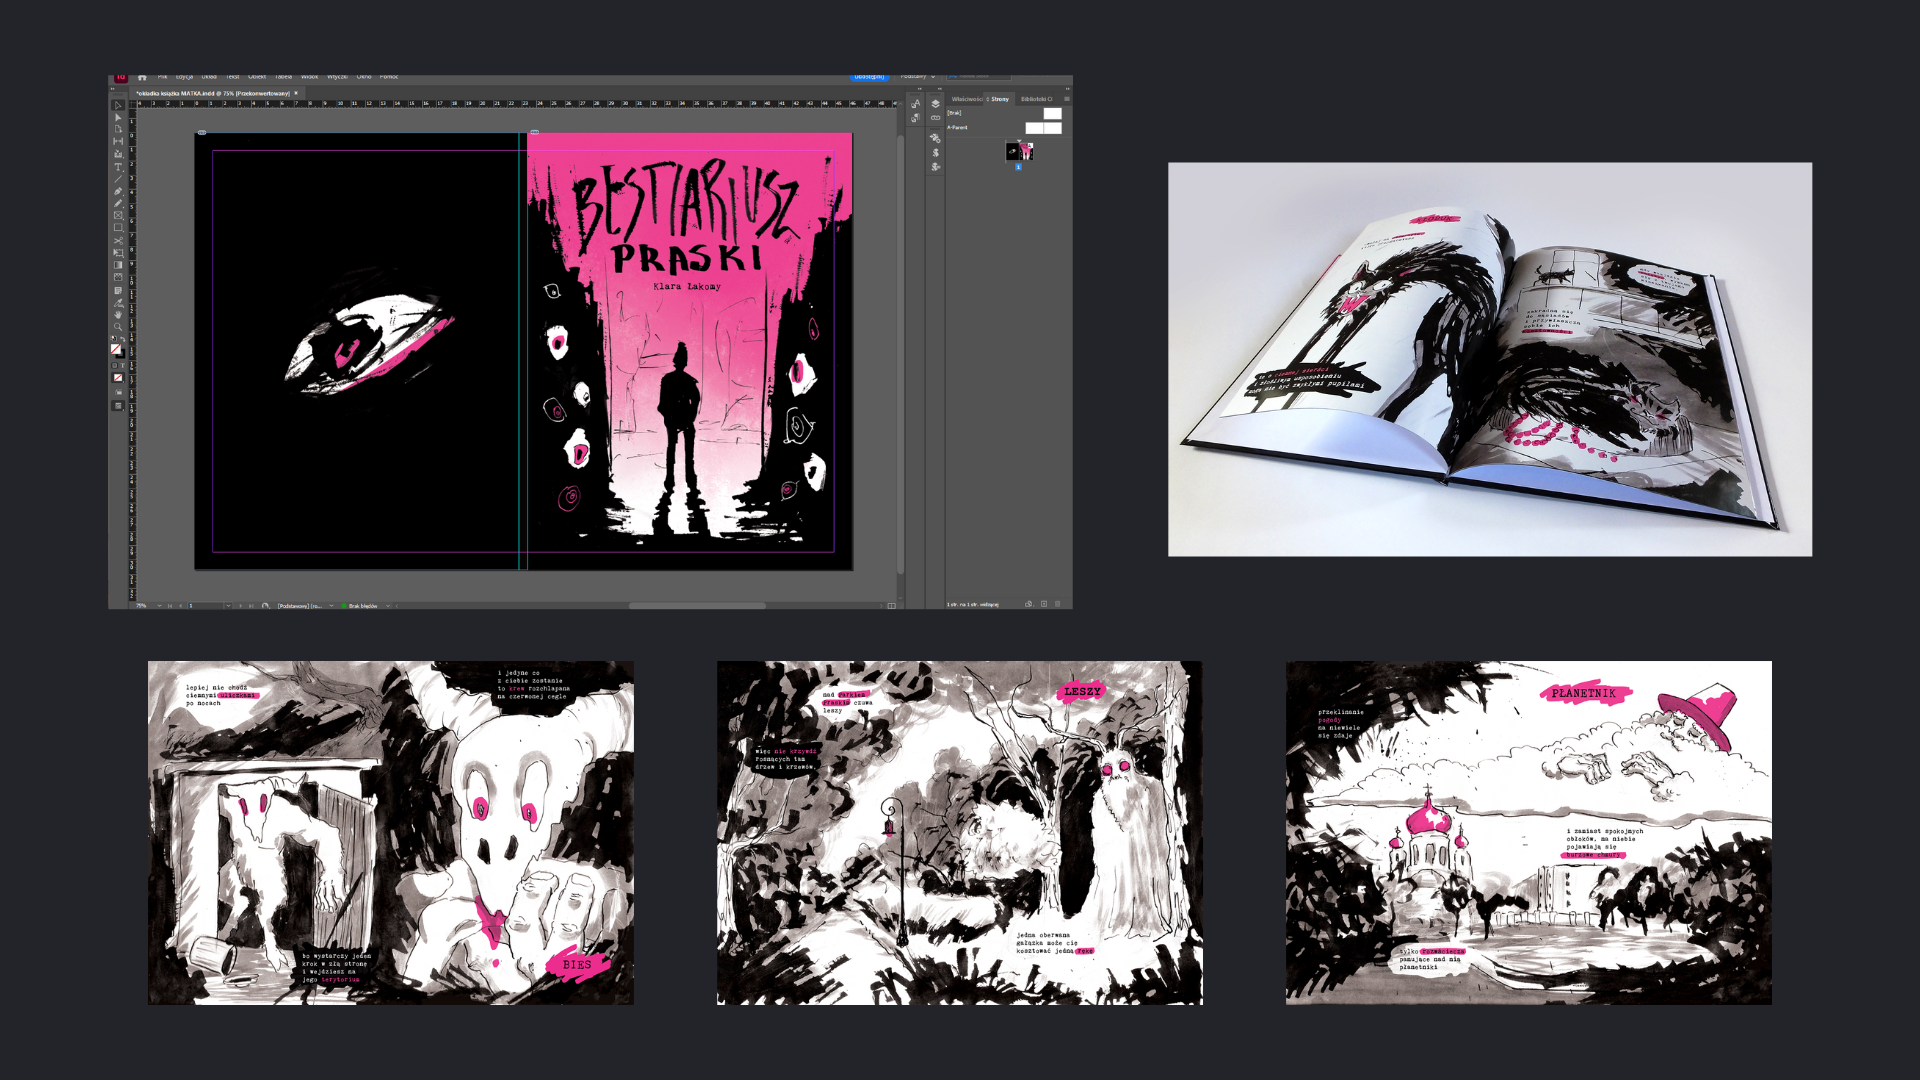Expand the Brak błędów preflight menu
Image resolution: width=1920 pixels, height=1080 pixels.
(x=388, y=606)
